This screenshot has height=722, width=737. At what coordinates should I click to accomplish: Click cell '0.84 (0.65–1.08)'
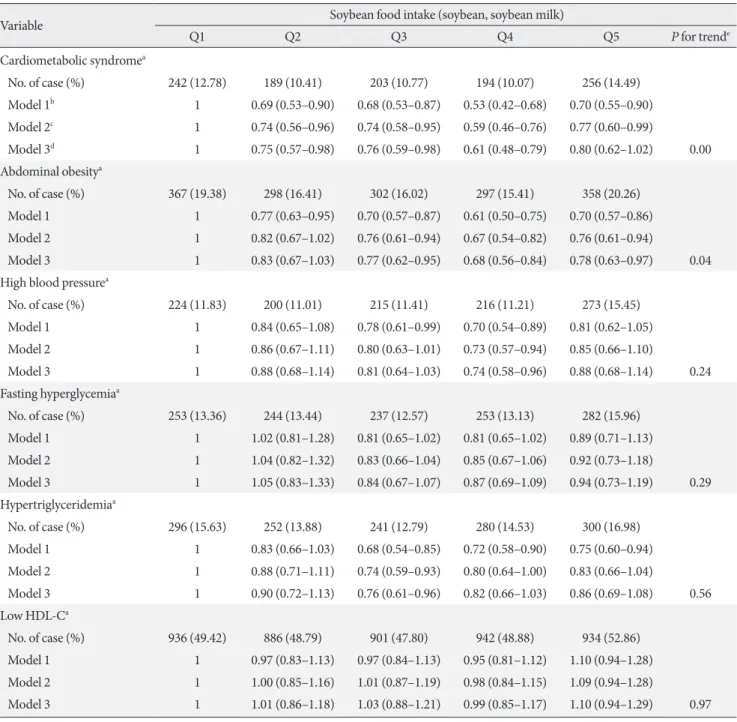[x=292, y=327]
